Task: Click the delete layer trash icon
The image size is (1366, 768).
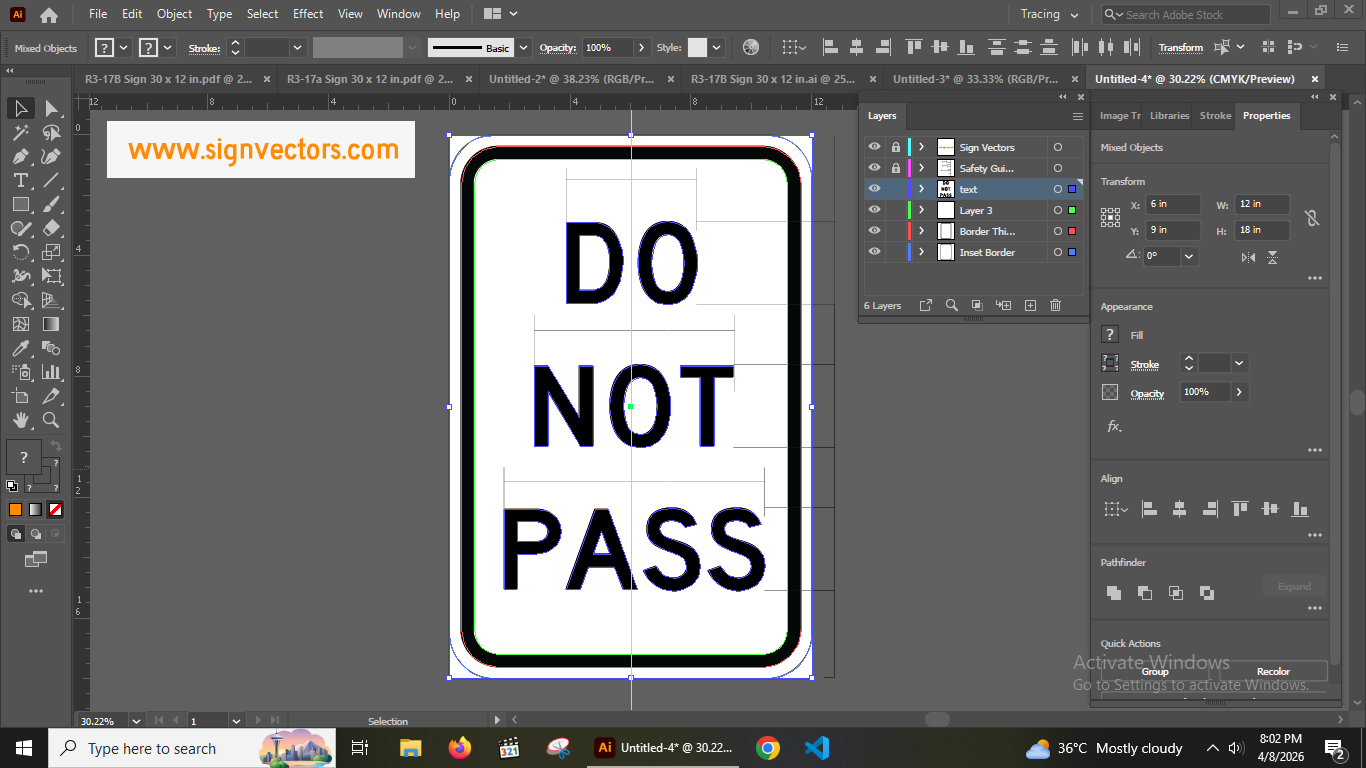Action: click(x=1055, y=305)
